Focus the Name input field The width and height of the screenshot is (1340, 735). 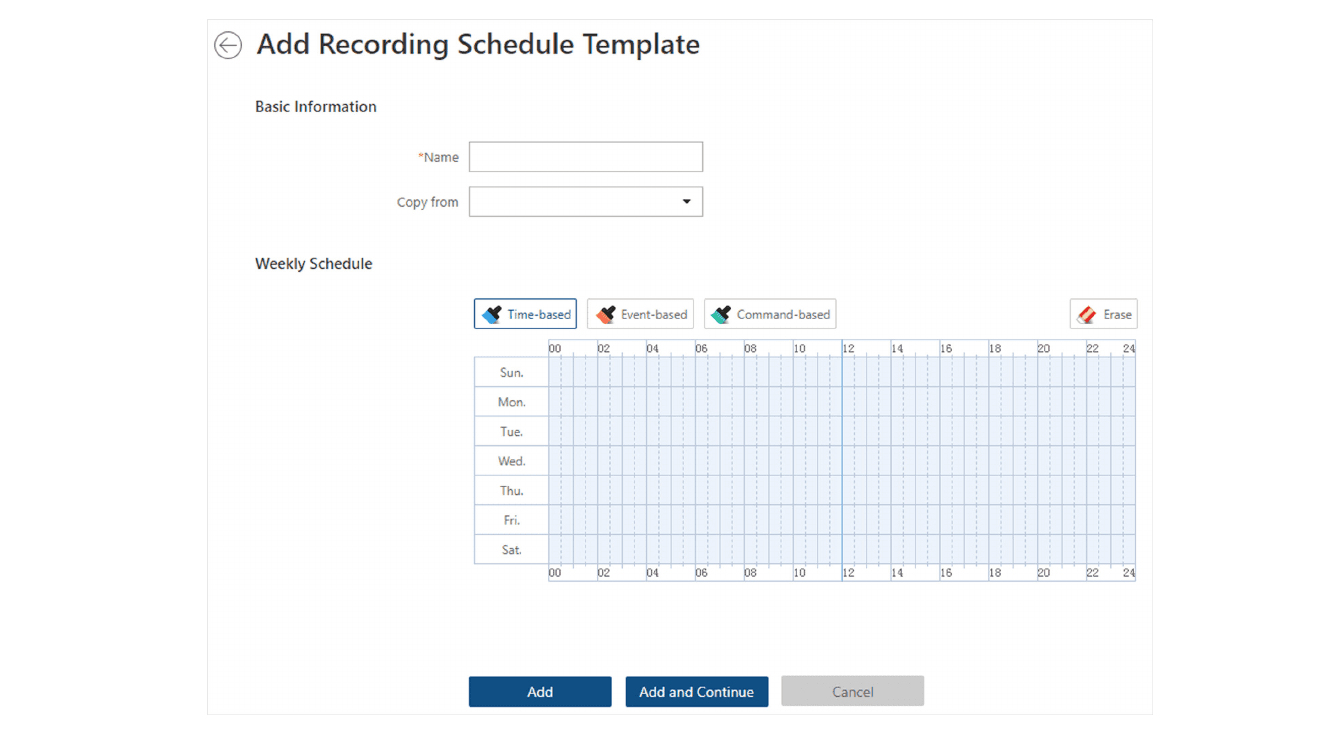586,157
